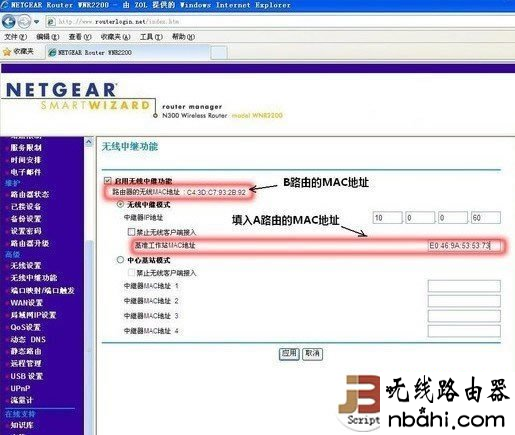Click the page icon in the address bar
This screenshot has width=515, height=435.
coord(51,22)
